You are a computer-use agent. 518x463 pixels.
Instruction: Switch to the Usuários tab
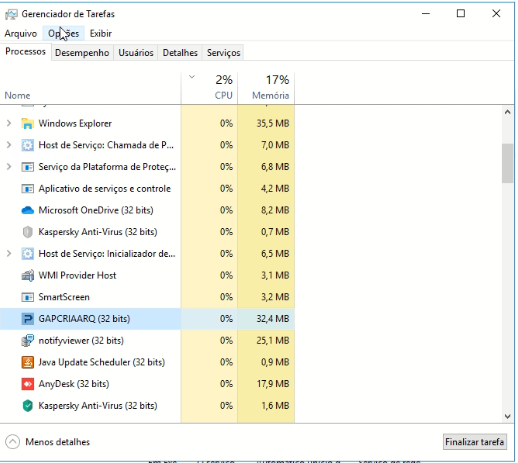tap(136, 53)
